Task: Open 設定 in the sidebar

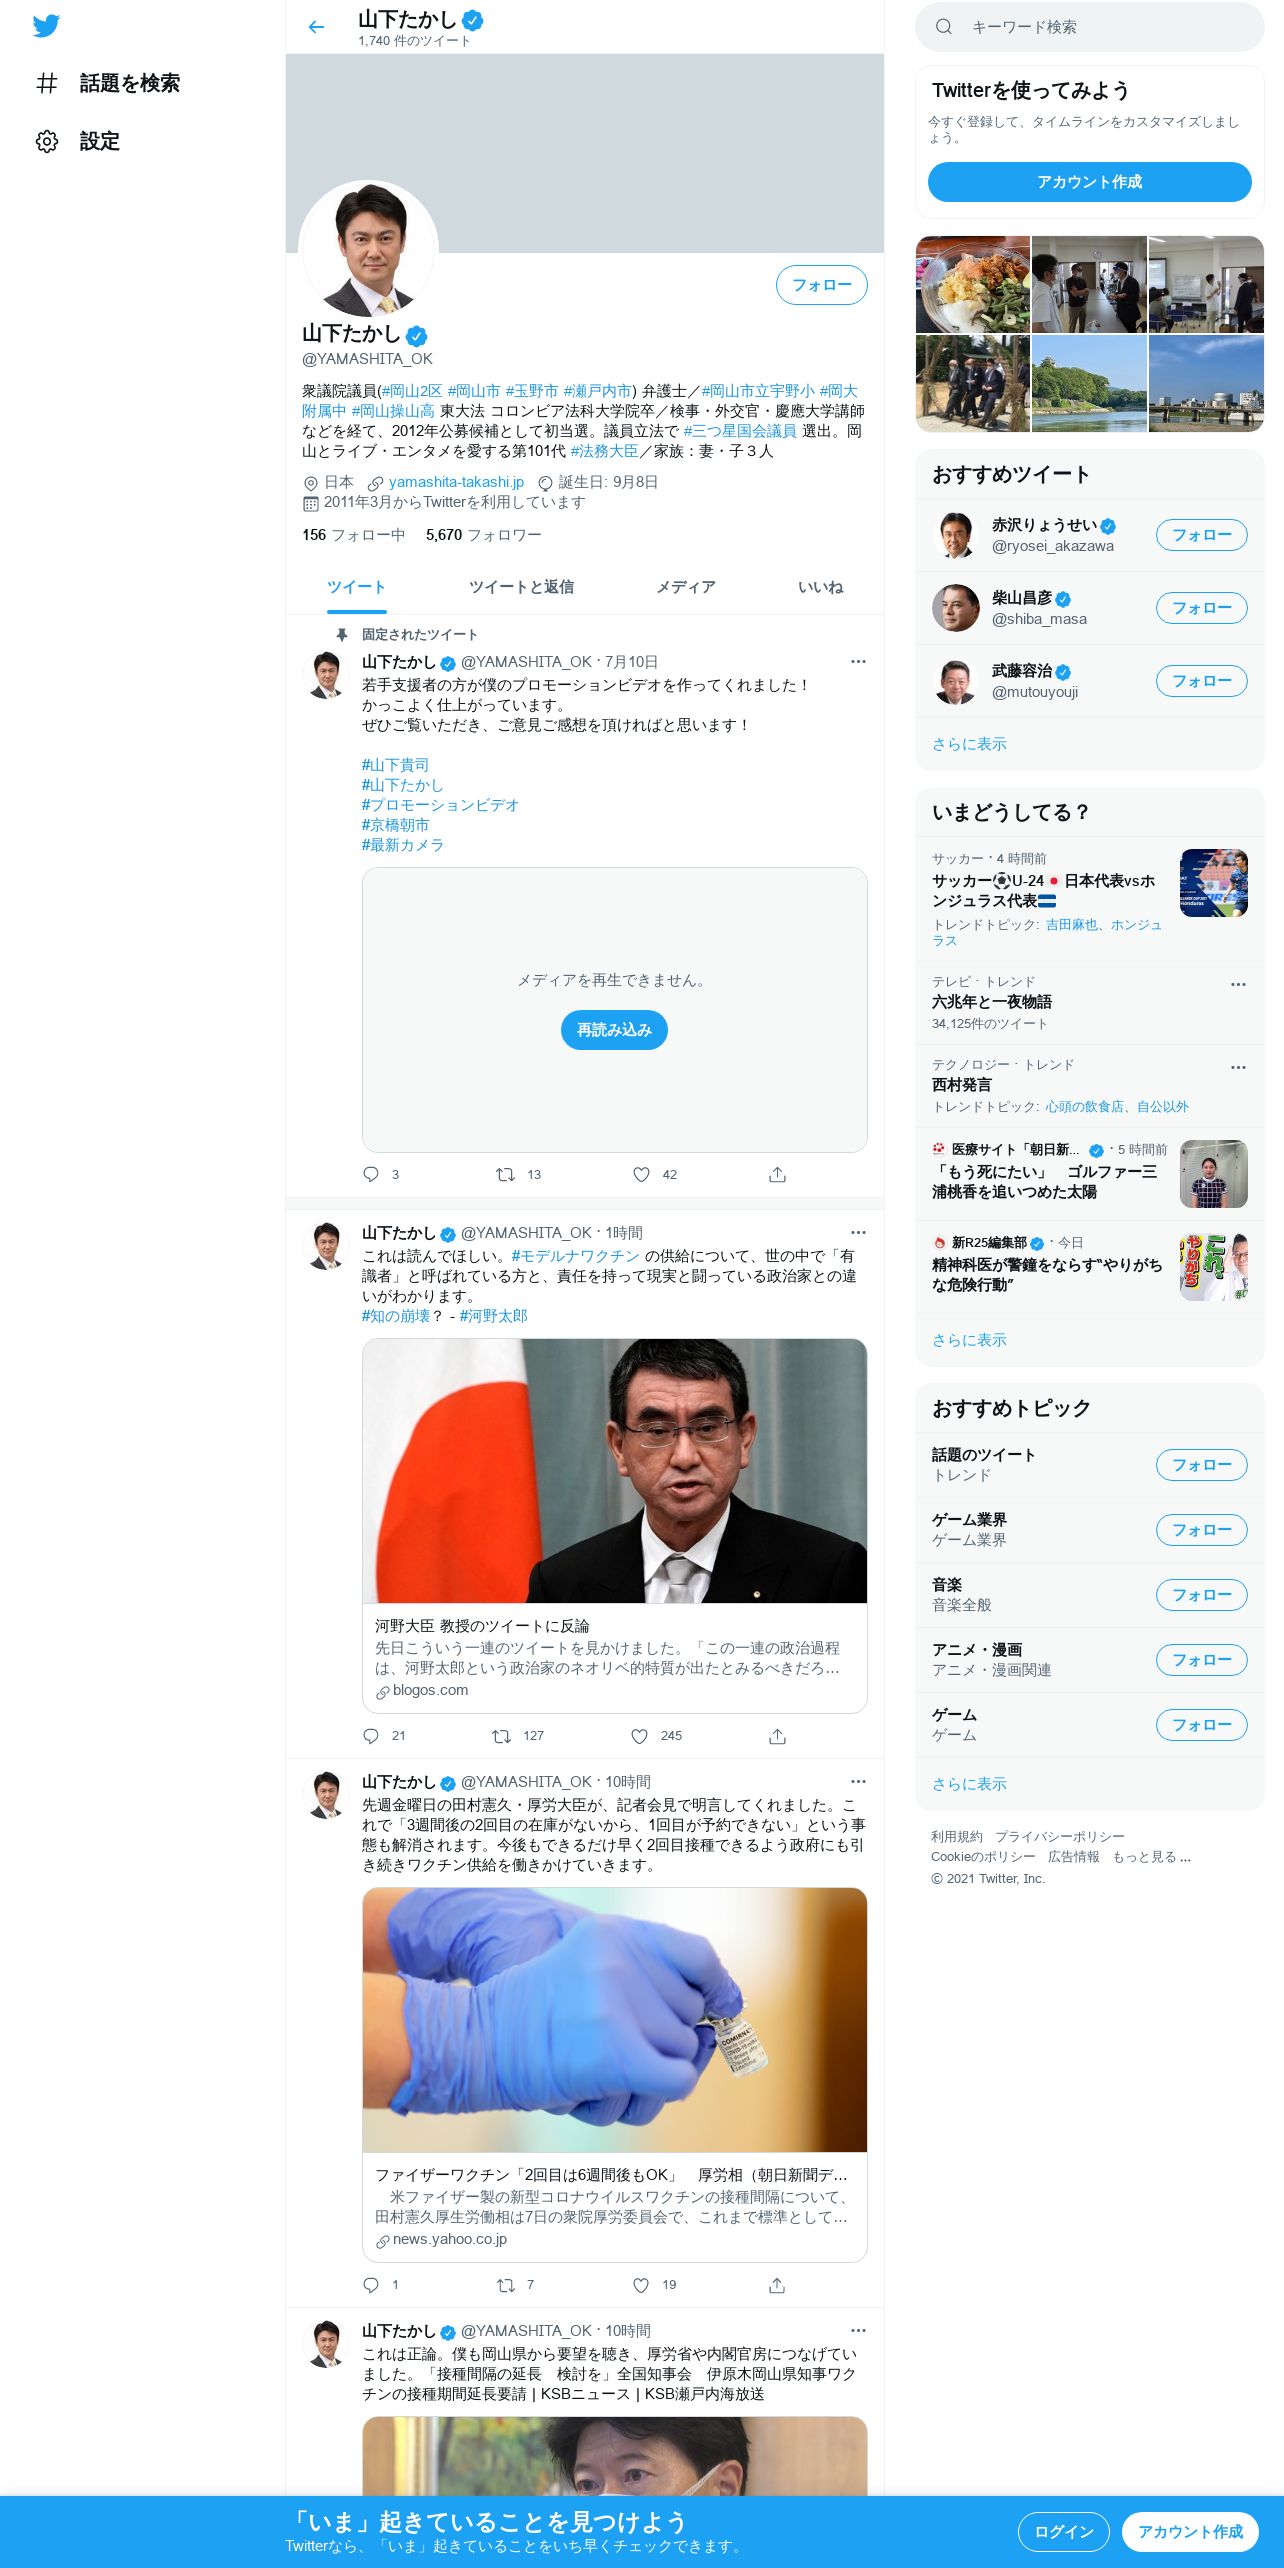Action: pyautogui.click(x=78, y=141)
